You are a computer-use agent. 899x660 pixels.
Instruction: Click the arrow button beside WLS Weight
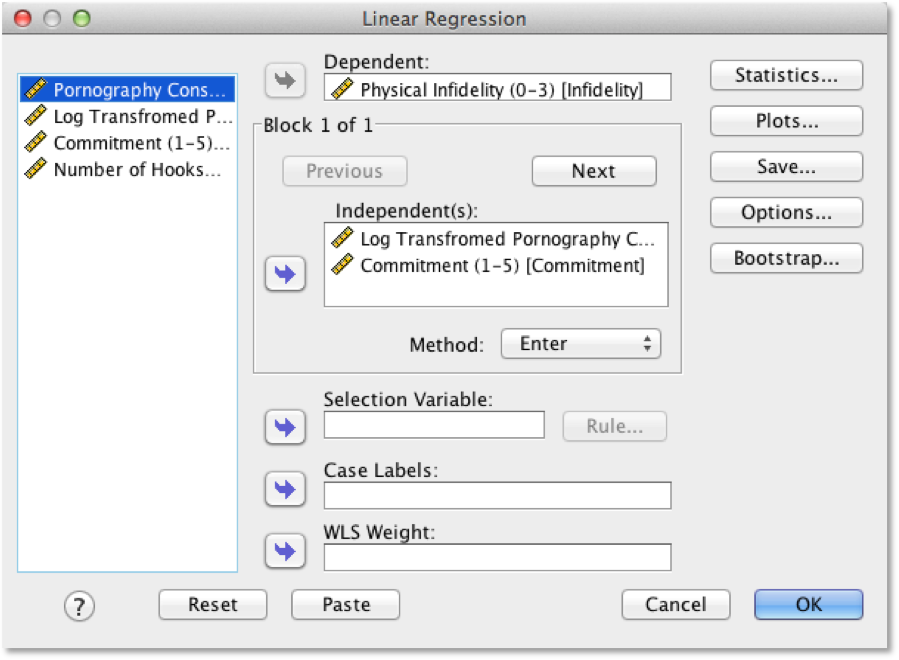point(285,551)
